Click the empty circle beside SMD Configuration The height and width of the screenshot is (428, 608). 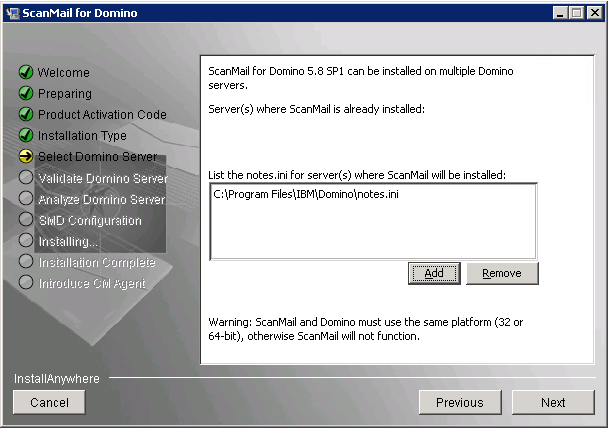tap(26, 219)
